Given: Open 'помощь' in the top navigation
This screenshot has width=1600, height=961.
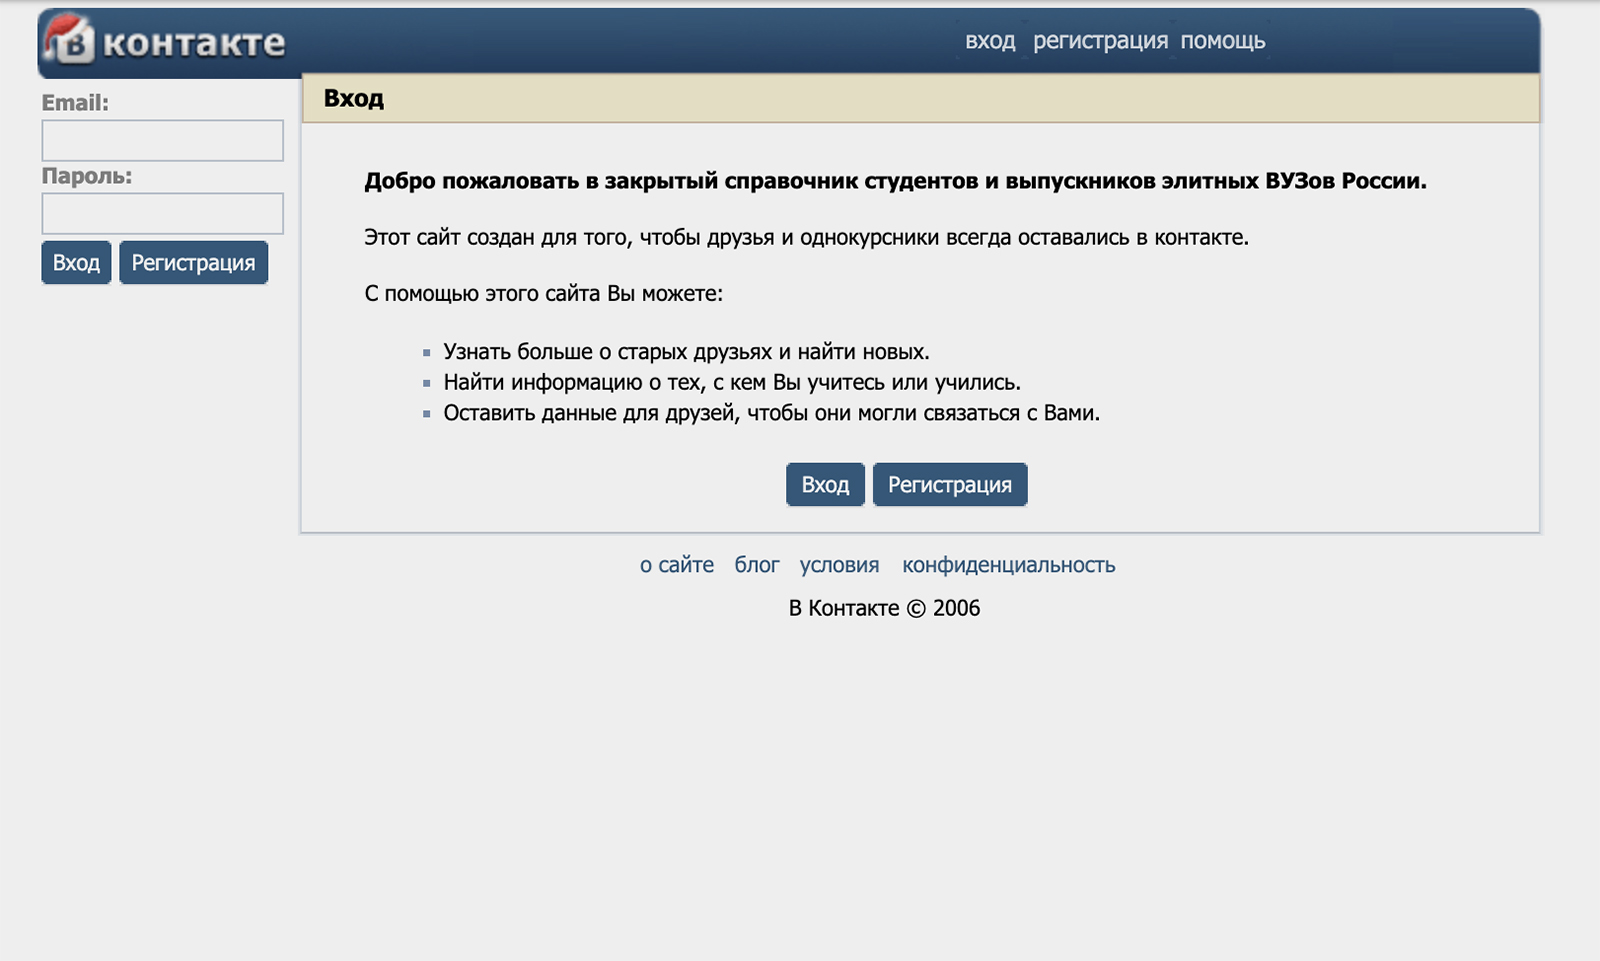Looking at the screenshot, I should (x=1222, y=41).
